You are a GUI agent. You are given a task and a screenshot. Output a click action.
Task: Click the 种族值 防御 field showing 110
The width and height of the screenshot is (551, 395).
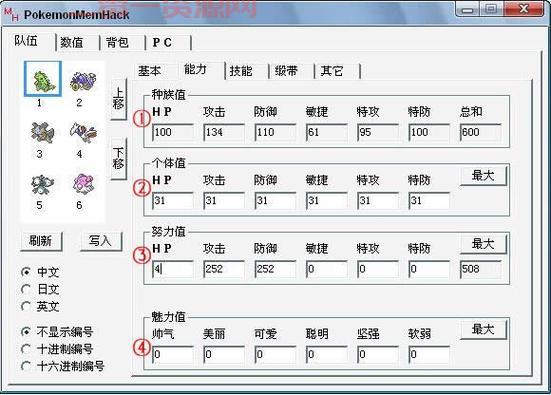coord(276,132)
